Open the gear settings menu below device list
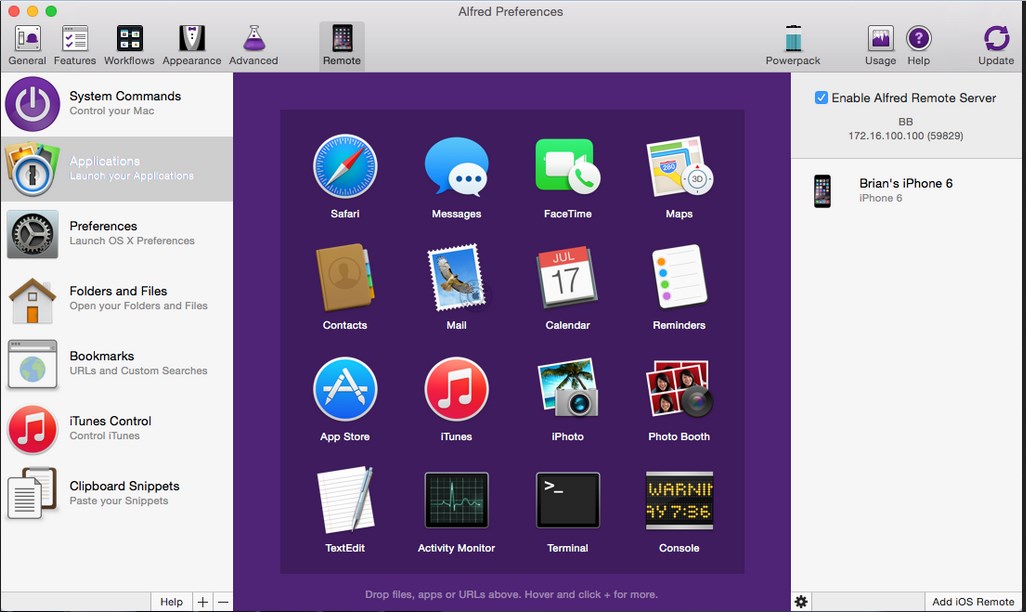 click(801, 601)
